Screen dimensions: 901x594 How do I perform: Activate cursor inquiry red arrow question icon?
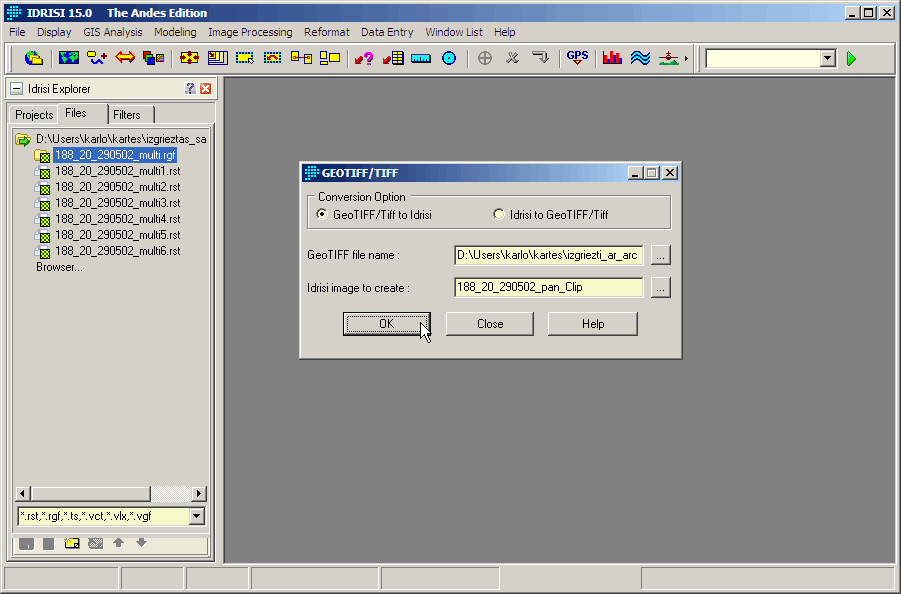[x=364, y=58]
